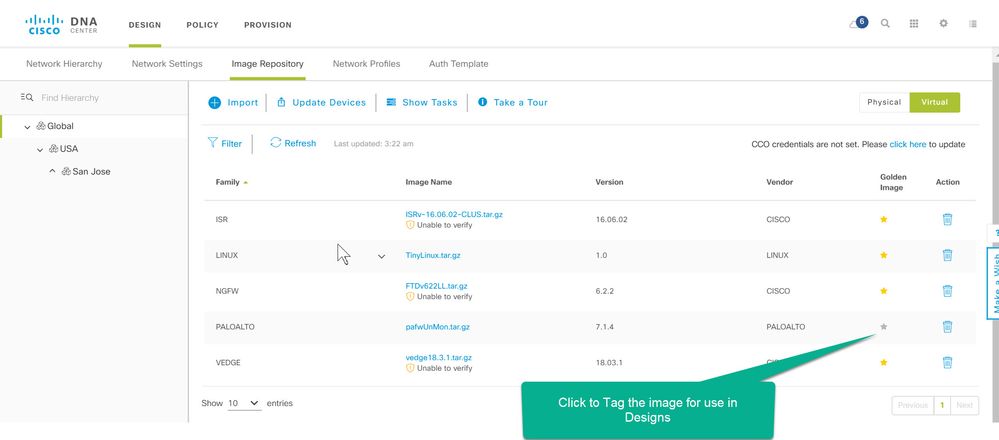Image resolution: width=999 pixels, height=440 pixels.
Task: Start Take a Tour
Action: [x=513, y=103]
